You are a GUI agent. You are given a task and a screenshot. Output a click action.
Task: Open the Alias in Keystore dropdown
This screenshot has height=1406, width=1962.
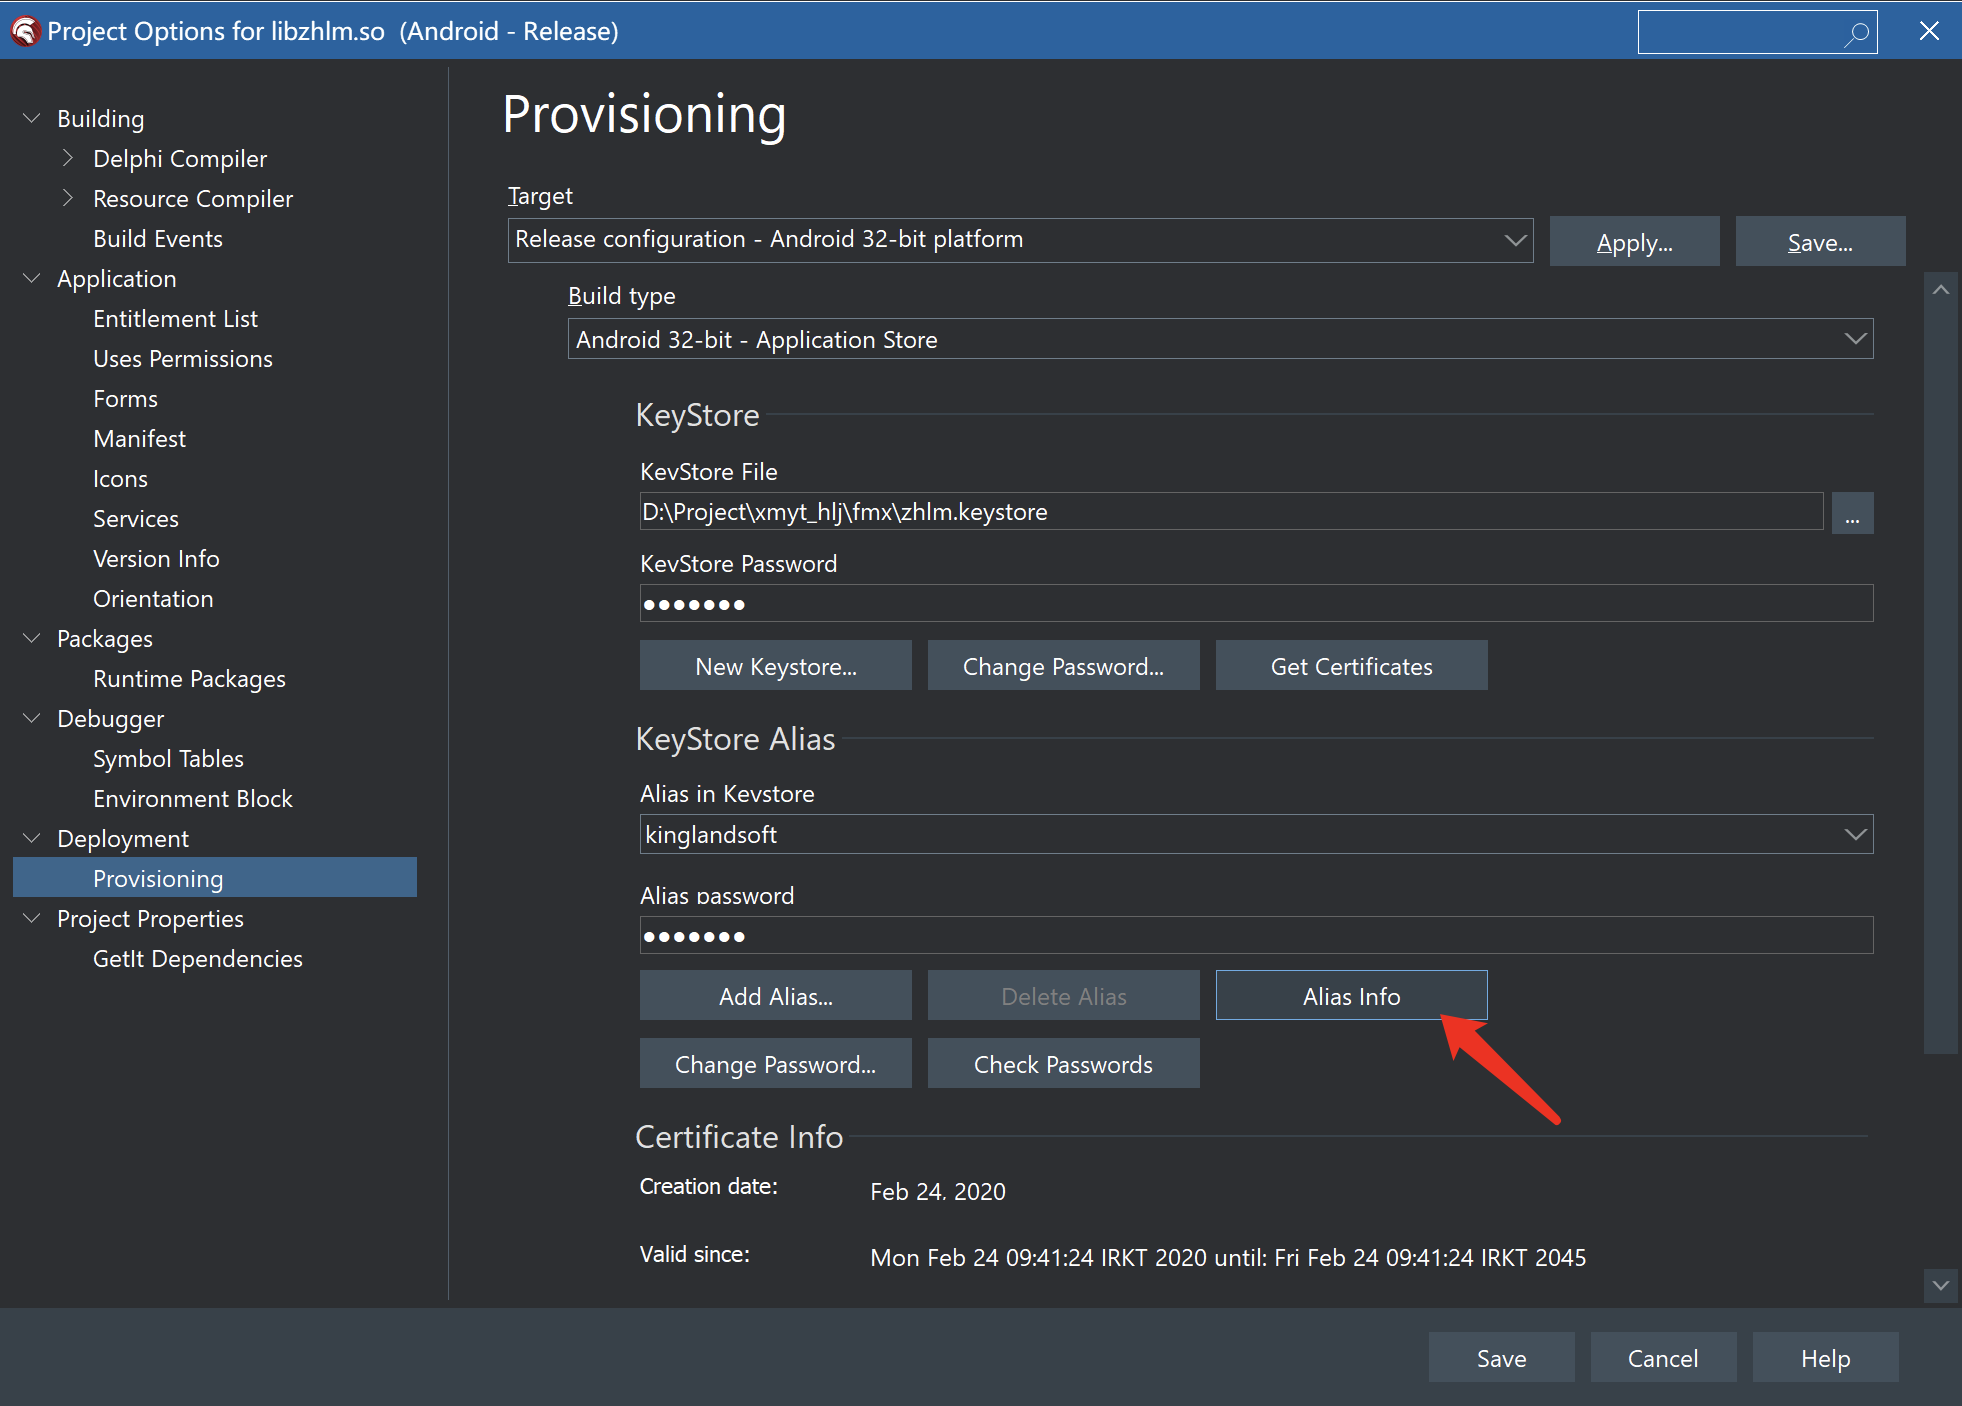[1855, 834]
